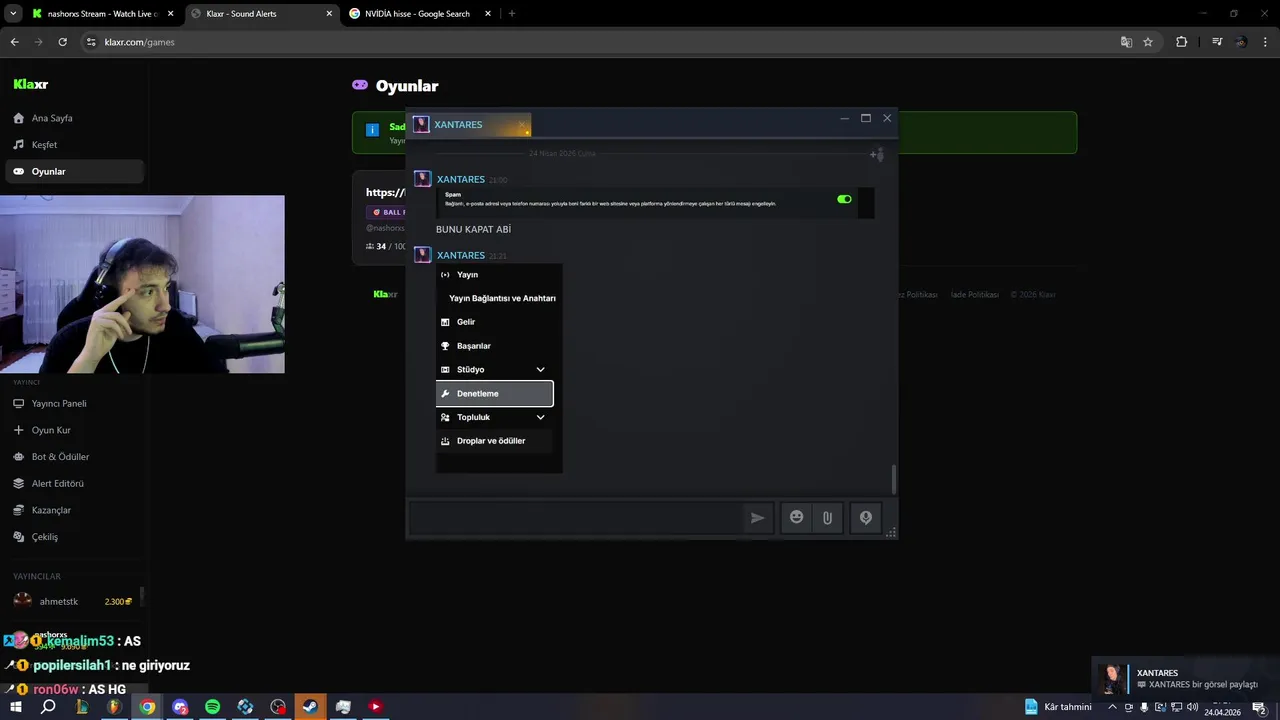Open Spotify from taskbar
The width and height of the screenshot is (1280, 720).
click(212, 707)
